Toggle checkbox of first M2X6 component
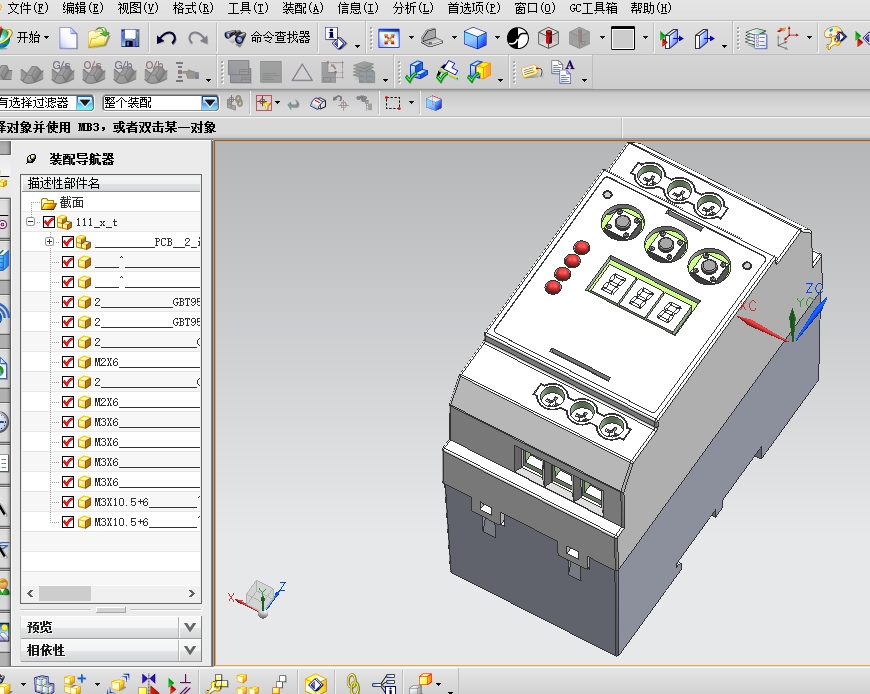 point(68,362)
